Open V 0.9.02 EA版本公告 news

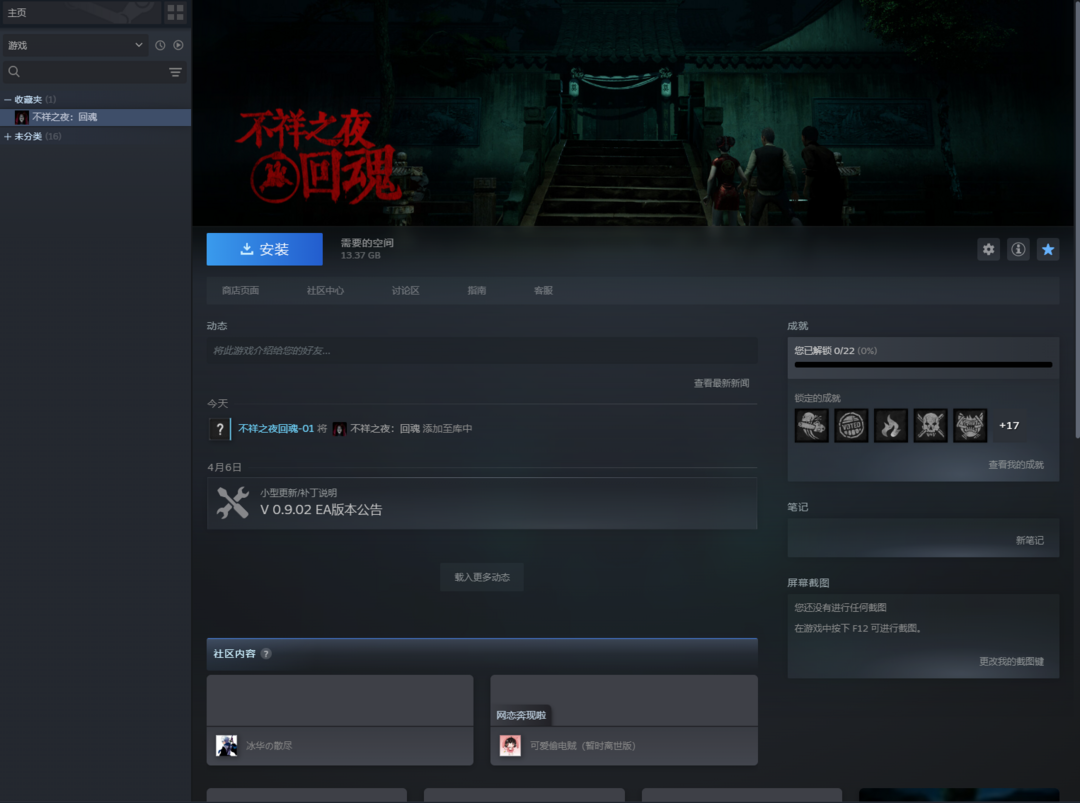point(482,503)
